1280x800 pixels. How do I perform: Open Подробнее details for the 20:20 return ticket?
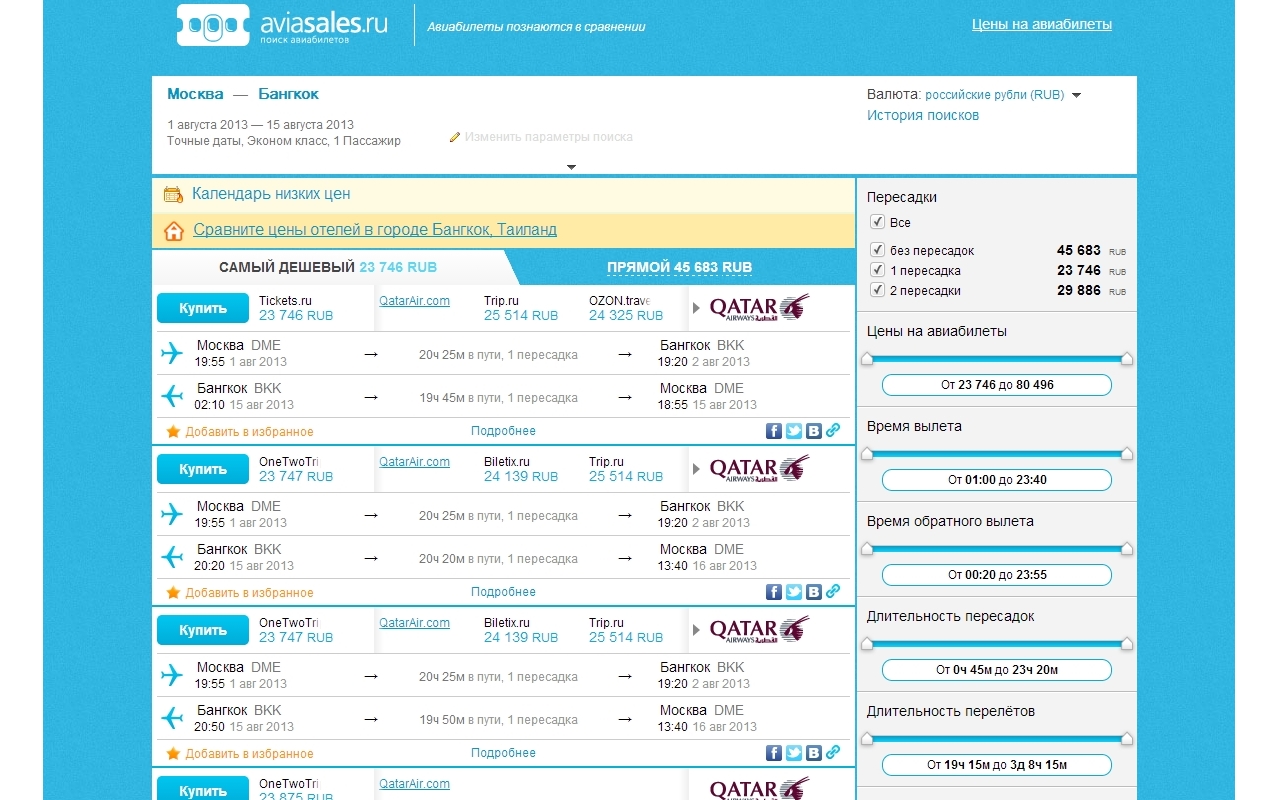click(x=503, y=592)
